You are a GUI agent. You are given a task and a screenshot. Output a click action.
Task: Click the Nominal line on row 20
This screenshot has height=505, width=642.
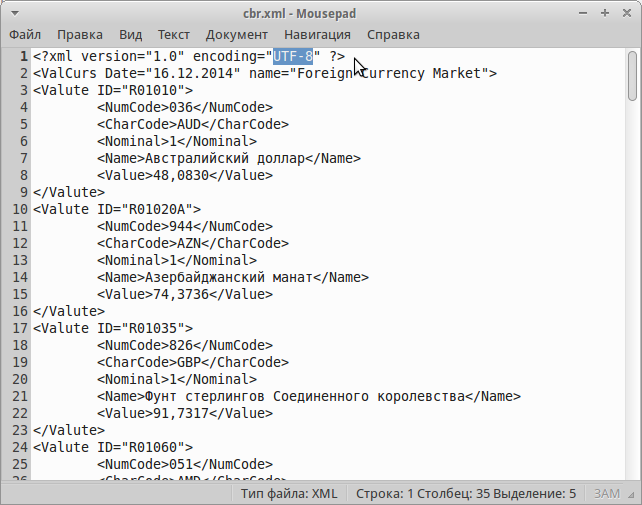(177, 379)
